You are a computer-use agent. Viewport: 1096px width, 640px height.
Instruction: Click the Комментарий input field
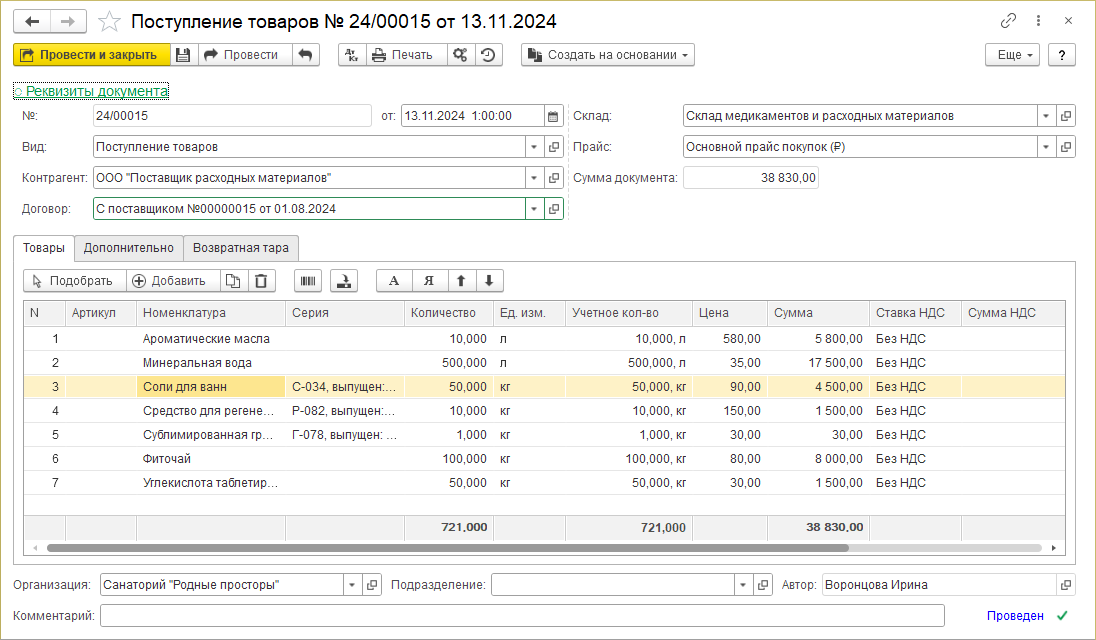coord(522,615)
